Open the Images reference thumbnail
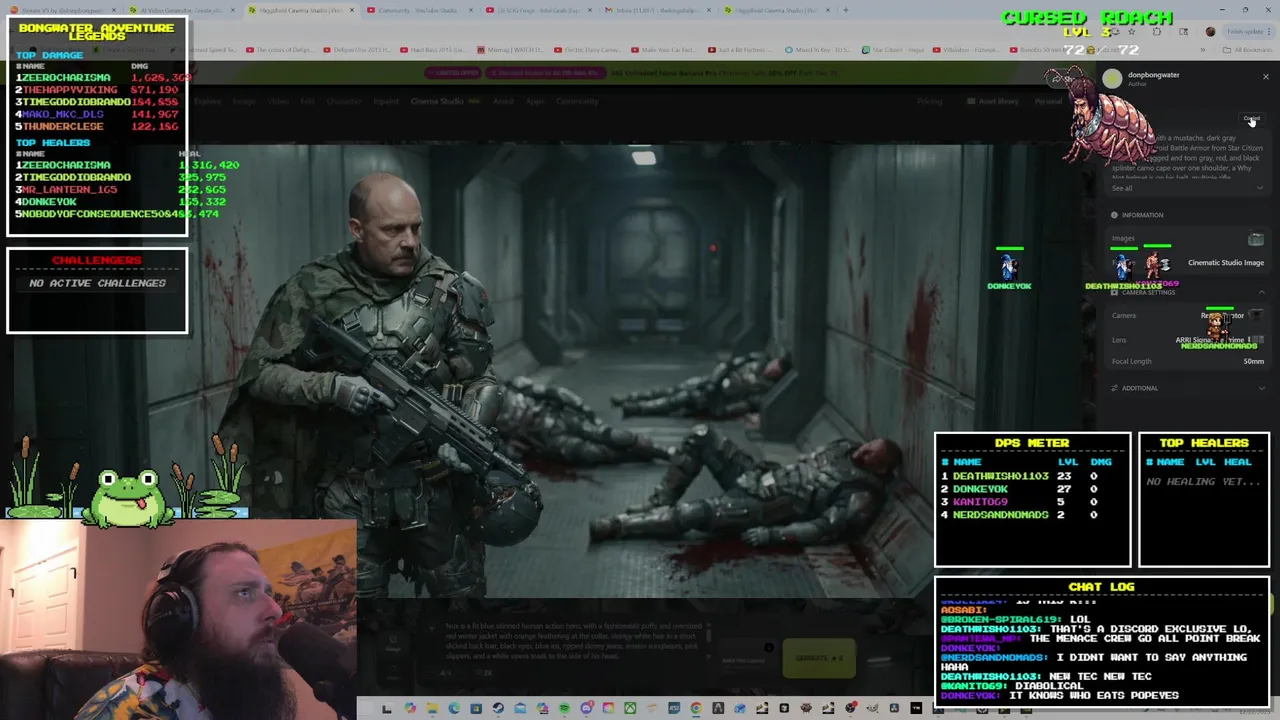 point(1255,239)
